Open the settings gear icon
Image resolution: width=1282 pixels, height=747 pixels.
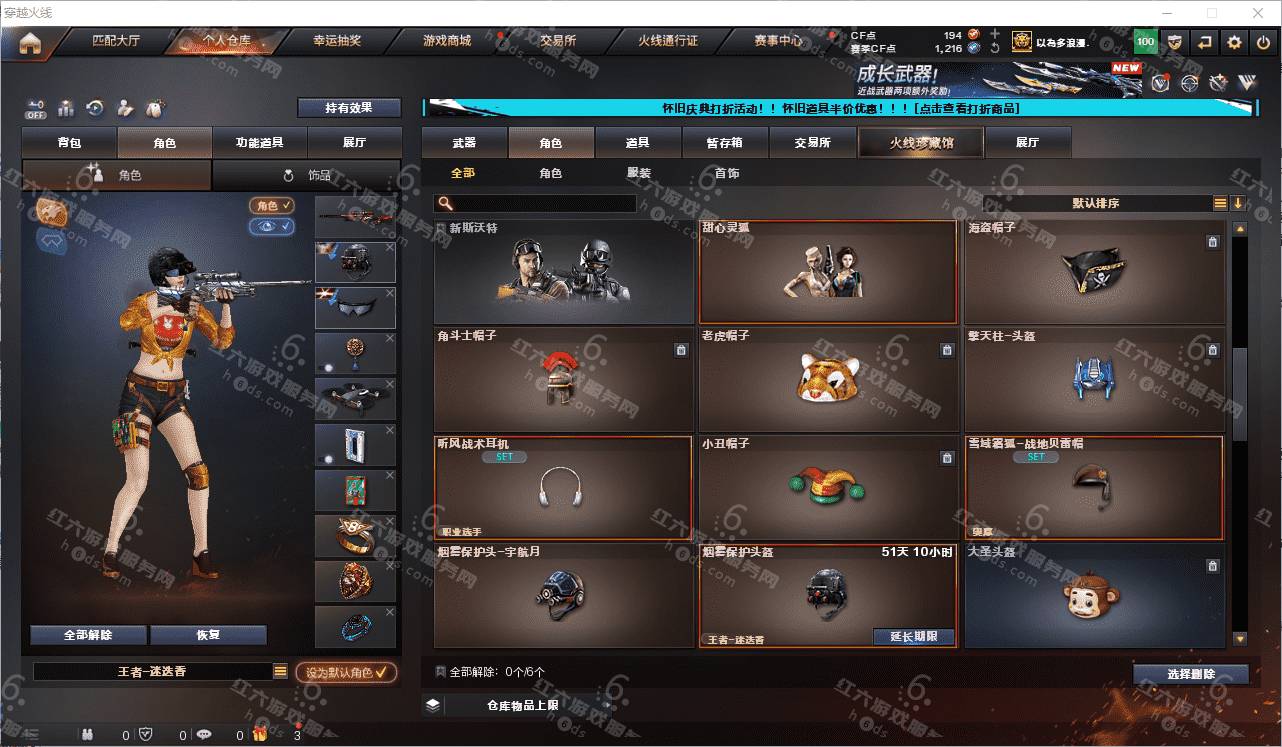click(1235, 42)
